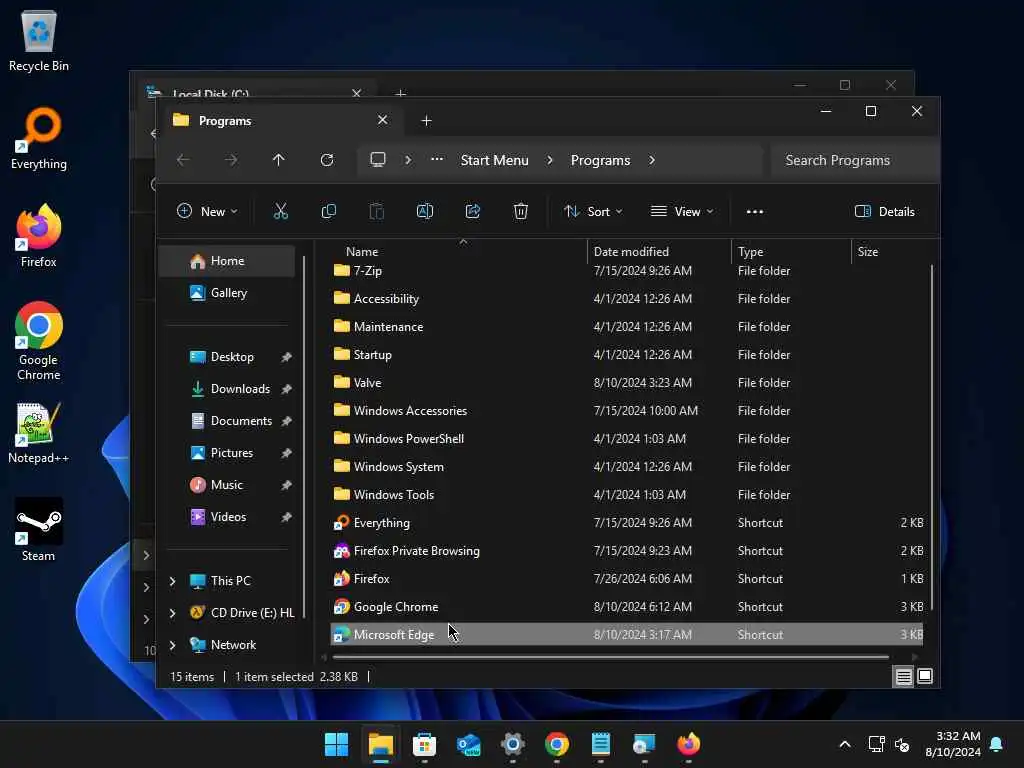The width and height of the screenshot is (1024, 768).
Task: Open the New dropdown menu
Action: tap(207, 212)
